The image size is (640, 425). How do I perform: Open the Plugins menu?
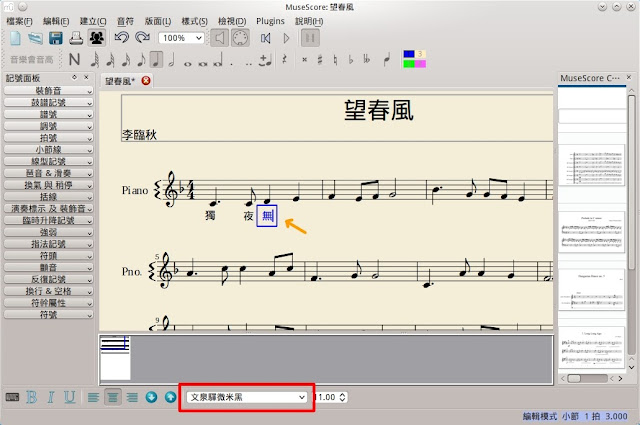[x=270, y=21]
